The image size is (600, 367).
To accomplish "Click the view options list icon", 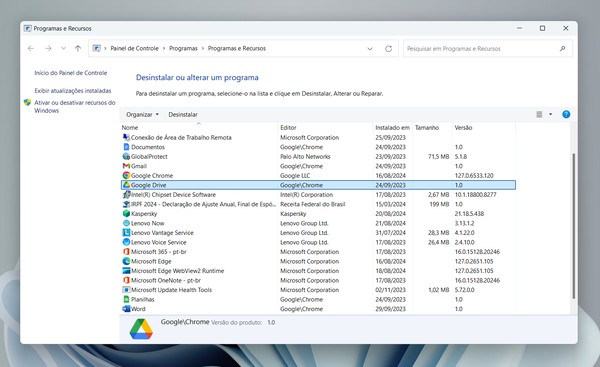I will (539, 114).
